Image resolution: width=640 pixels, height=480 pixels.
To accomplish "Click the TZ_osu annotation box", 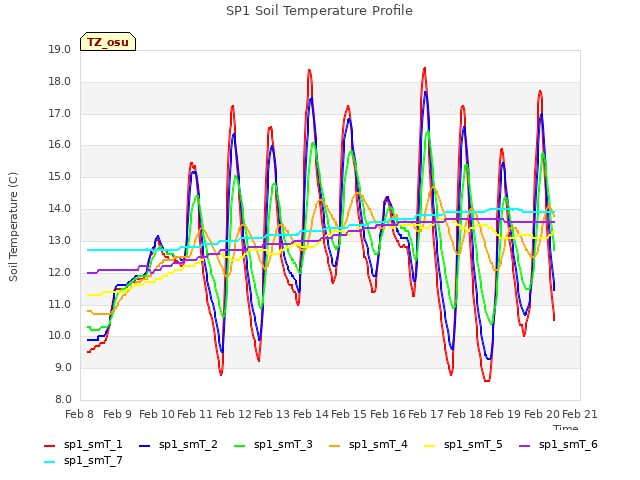I will [x=108, y=42].
